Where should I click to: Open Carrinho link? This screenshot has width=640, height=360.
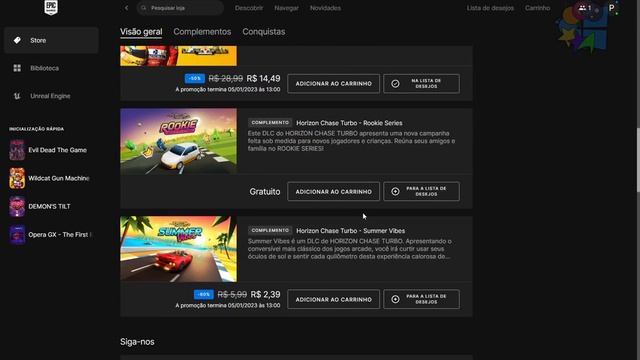click(538, 8)
